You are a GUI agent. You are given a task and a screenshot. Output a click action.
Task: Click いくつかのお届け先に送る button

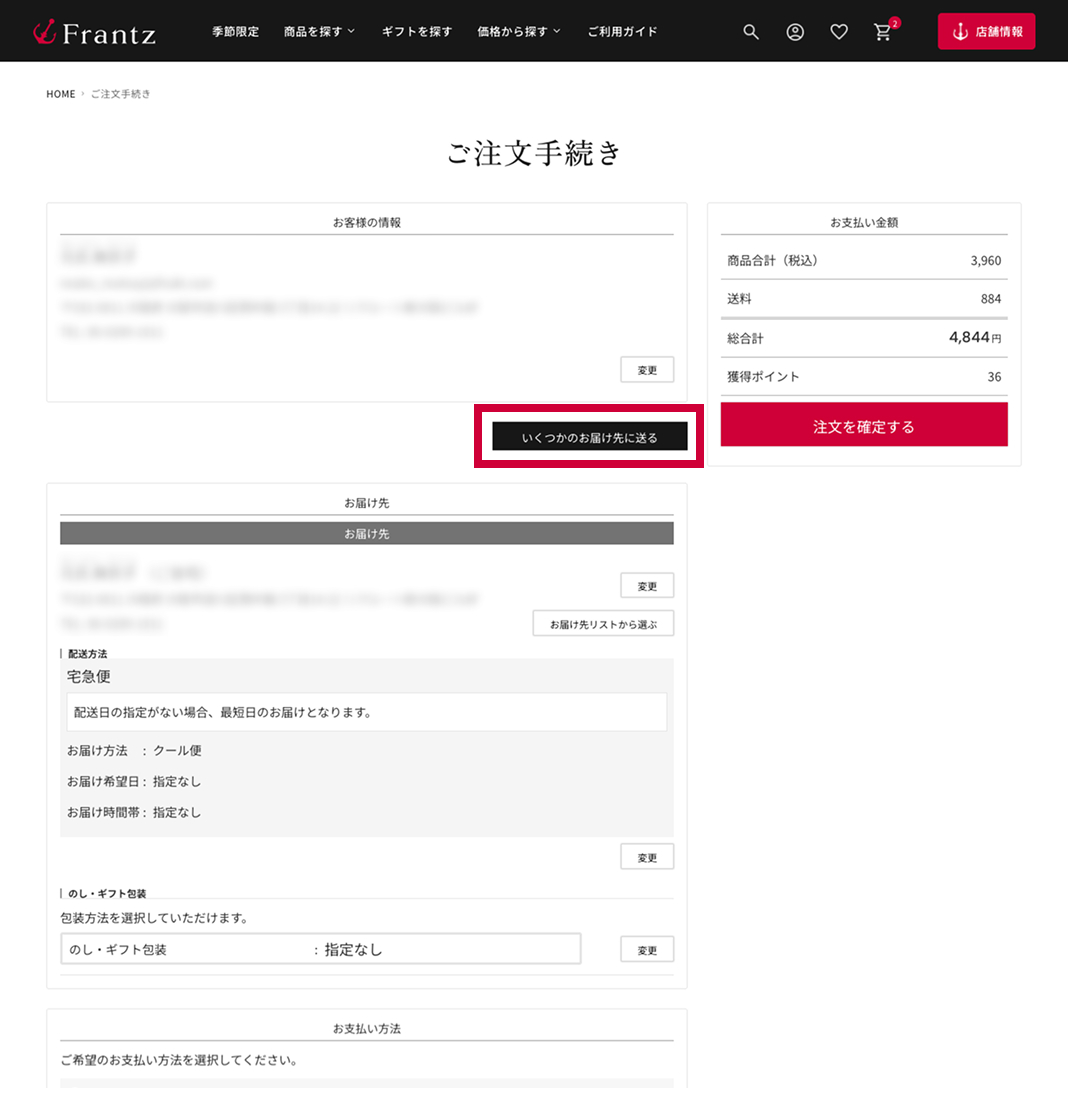pyautogui.click(x=589, y=437)
